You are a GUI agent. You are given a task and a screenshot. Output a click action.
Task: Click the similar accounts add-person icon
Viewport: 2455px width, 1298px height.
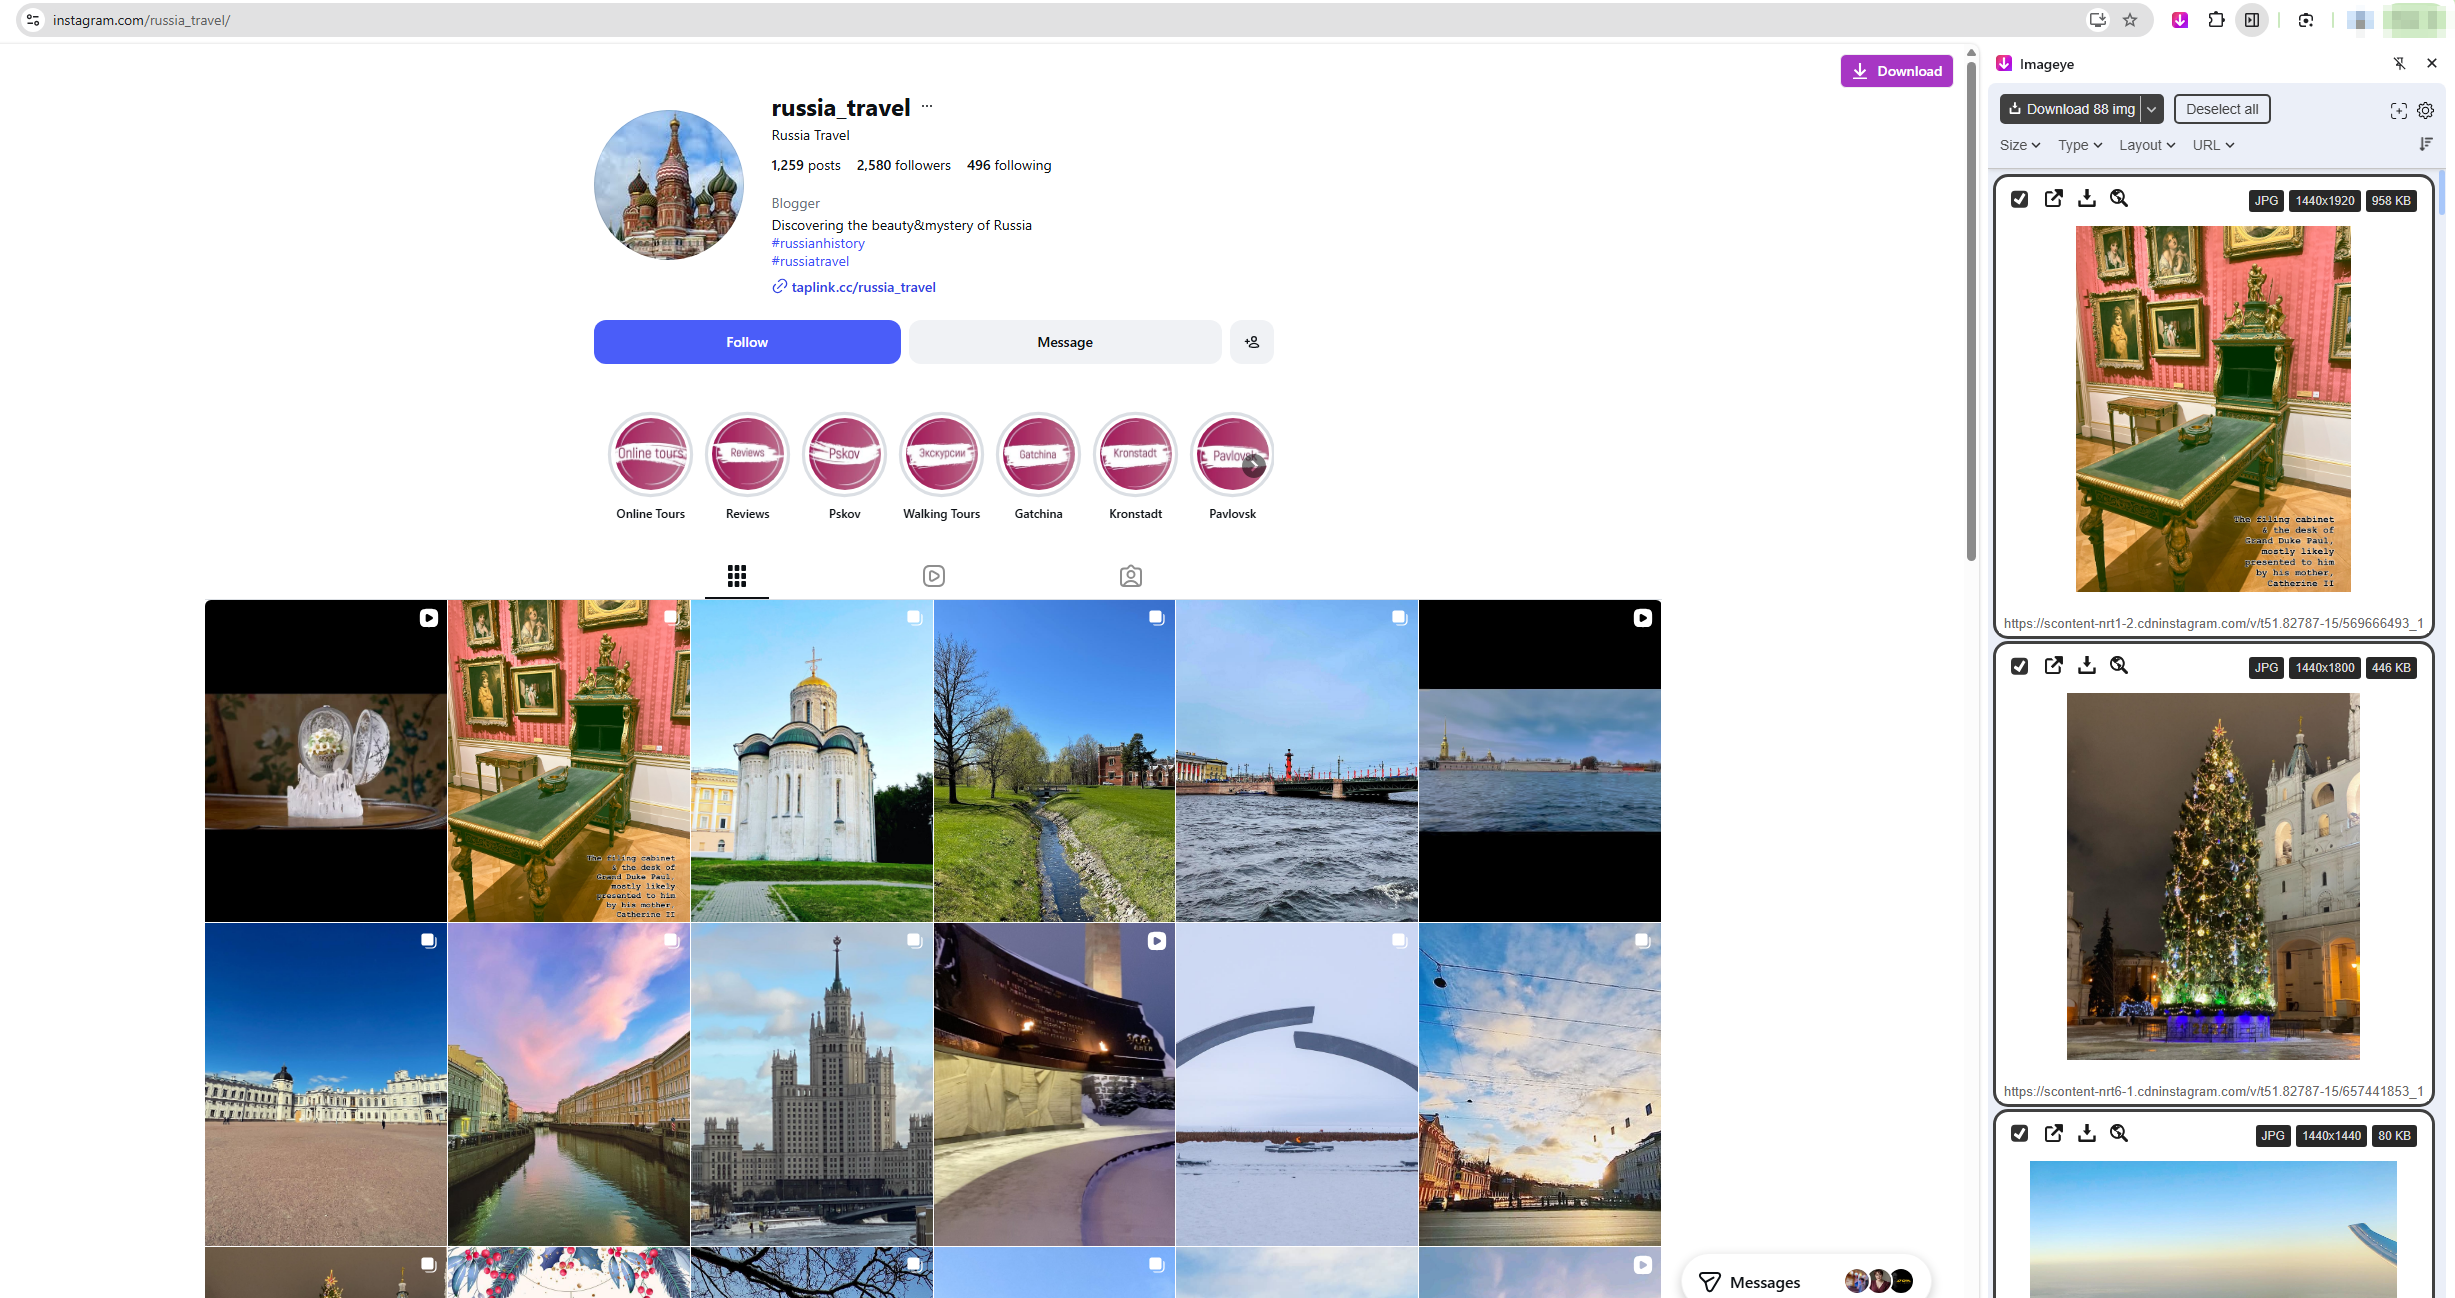1252,342
